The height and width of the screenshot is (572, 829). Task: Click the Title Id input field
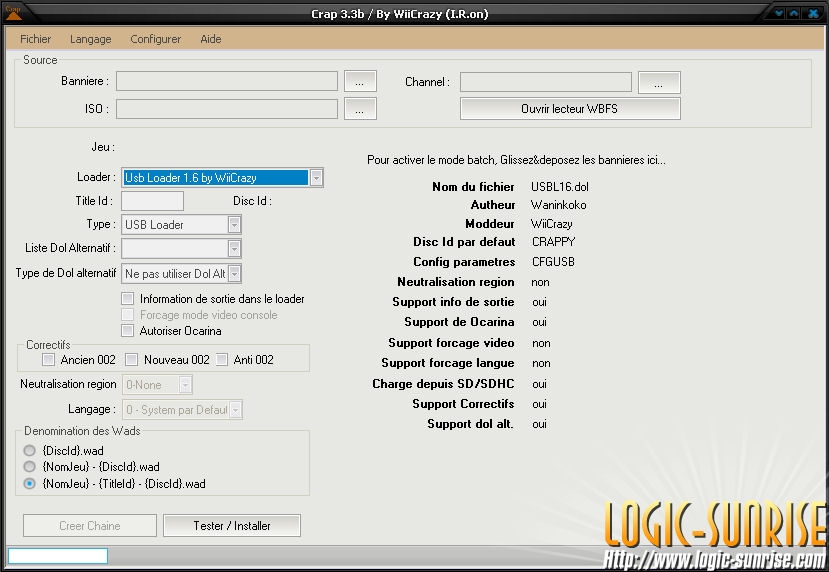click(152, 201)
